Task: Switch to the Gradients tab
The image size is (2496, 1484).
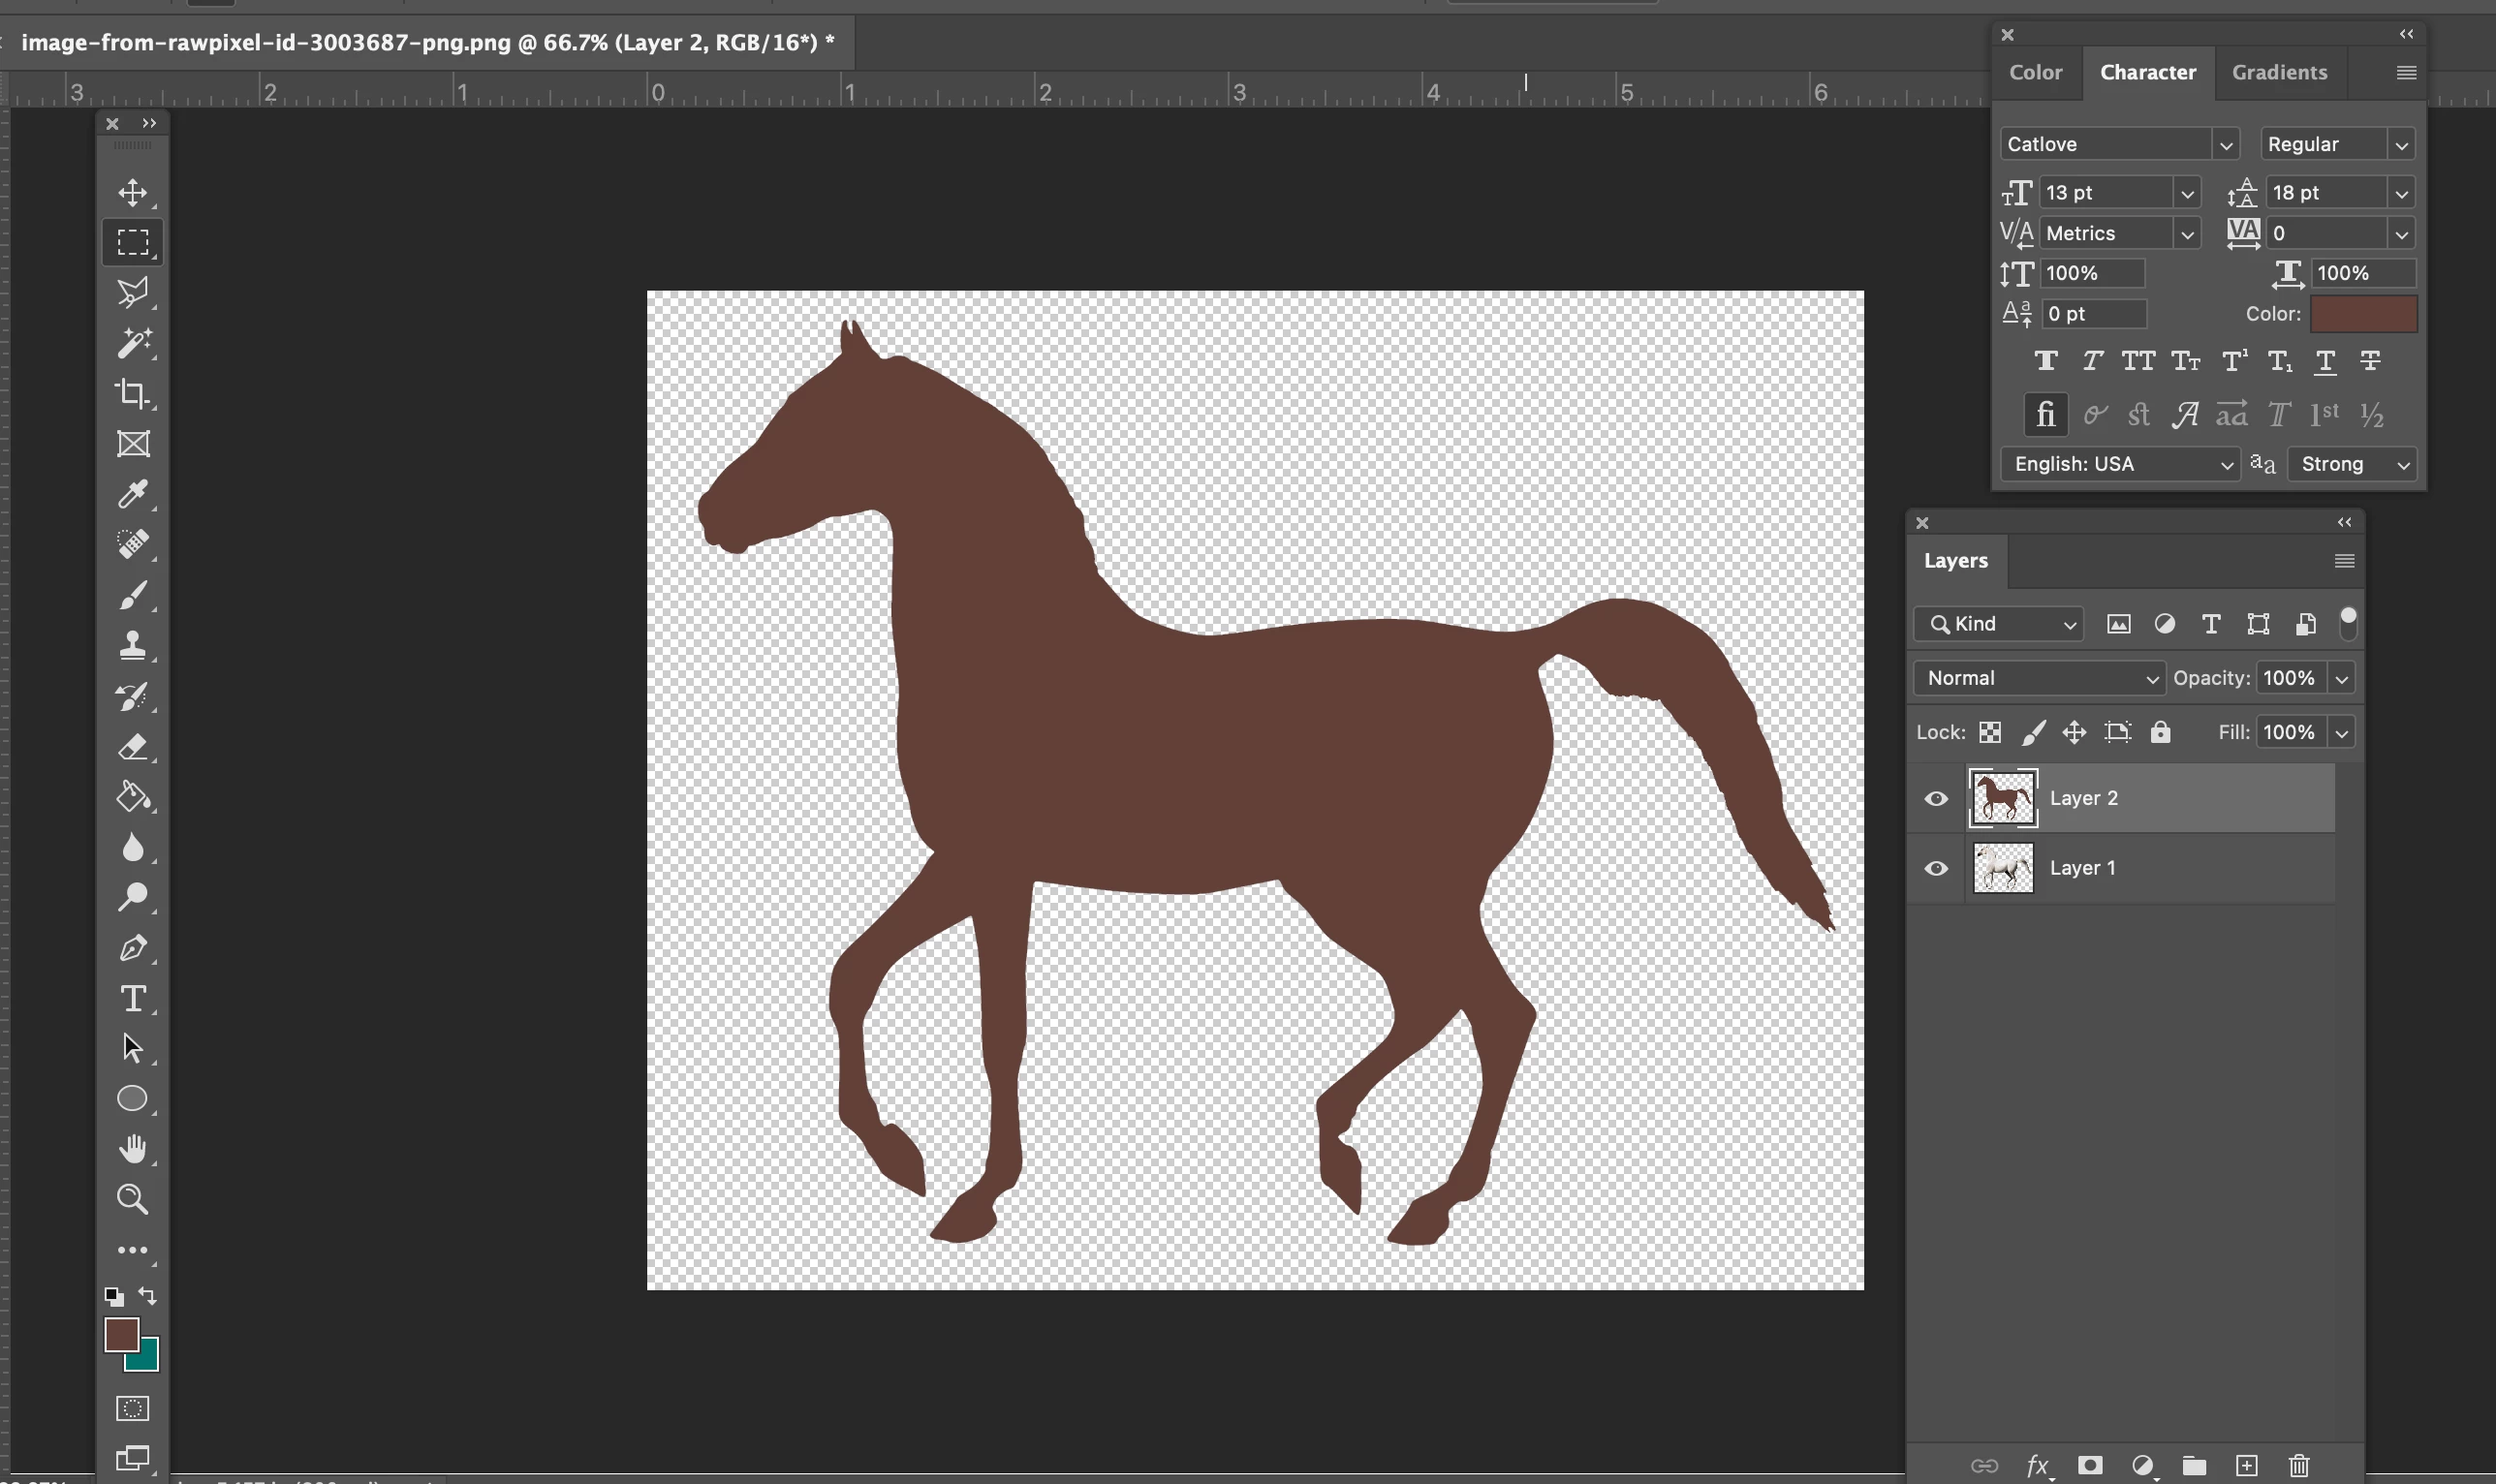Action: (2279, 72)
